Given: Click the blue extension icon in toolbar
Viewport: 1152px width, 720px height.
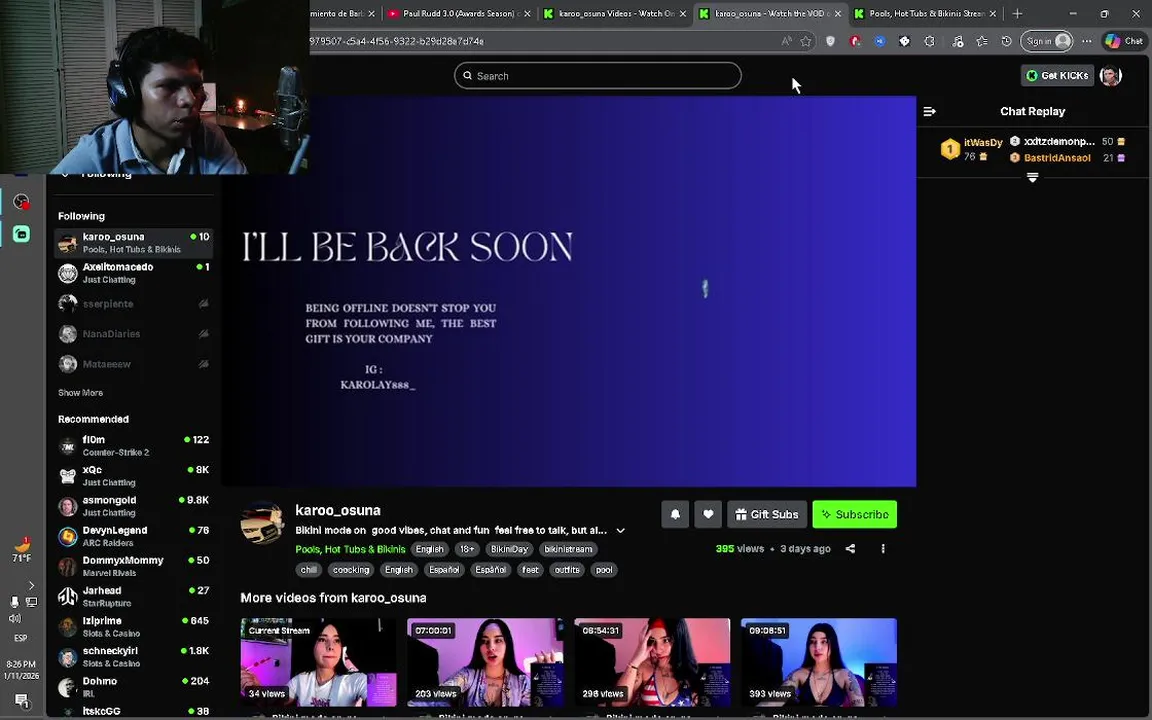Looking at the screenshot, I should pyautogui.click(x=879, y=41).
